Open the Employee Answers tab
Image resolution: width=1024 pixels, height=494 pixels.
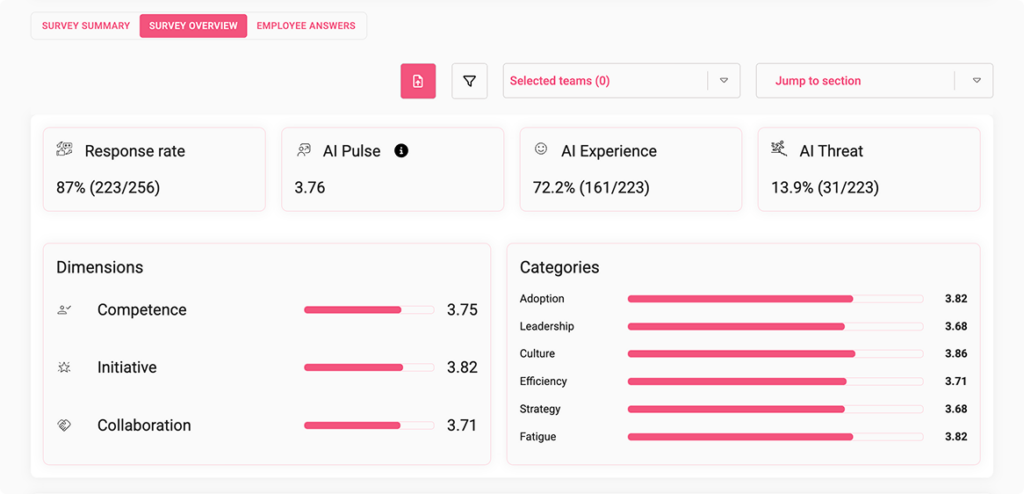pos(306,26)
